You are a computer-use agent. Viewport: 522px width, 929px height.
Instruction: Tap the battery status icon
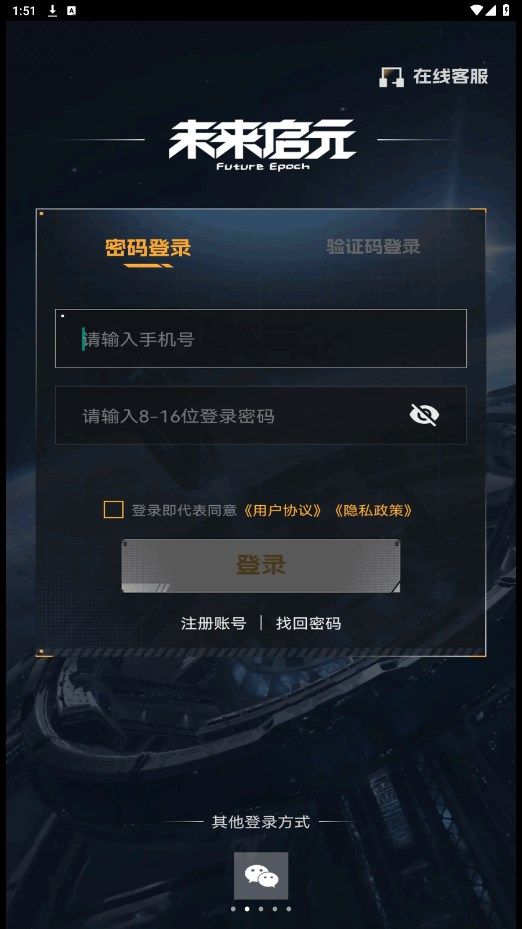507,10
